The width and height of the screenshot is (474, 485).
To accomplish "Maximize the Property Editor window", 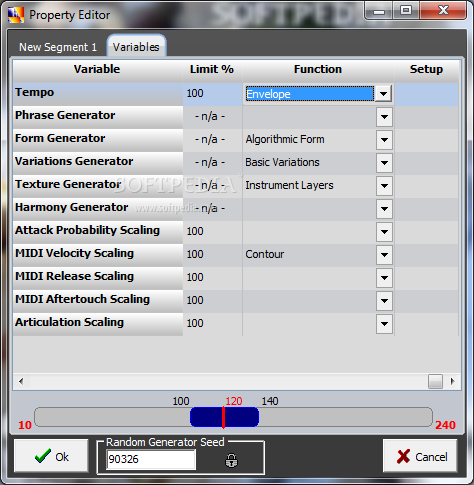I will click(406, 11).
